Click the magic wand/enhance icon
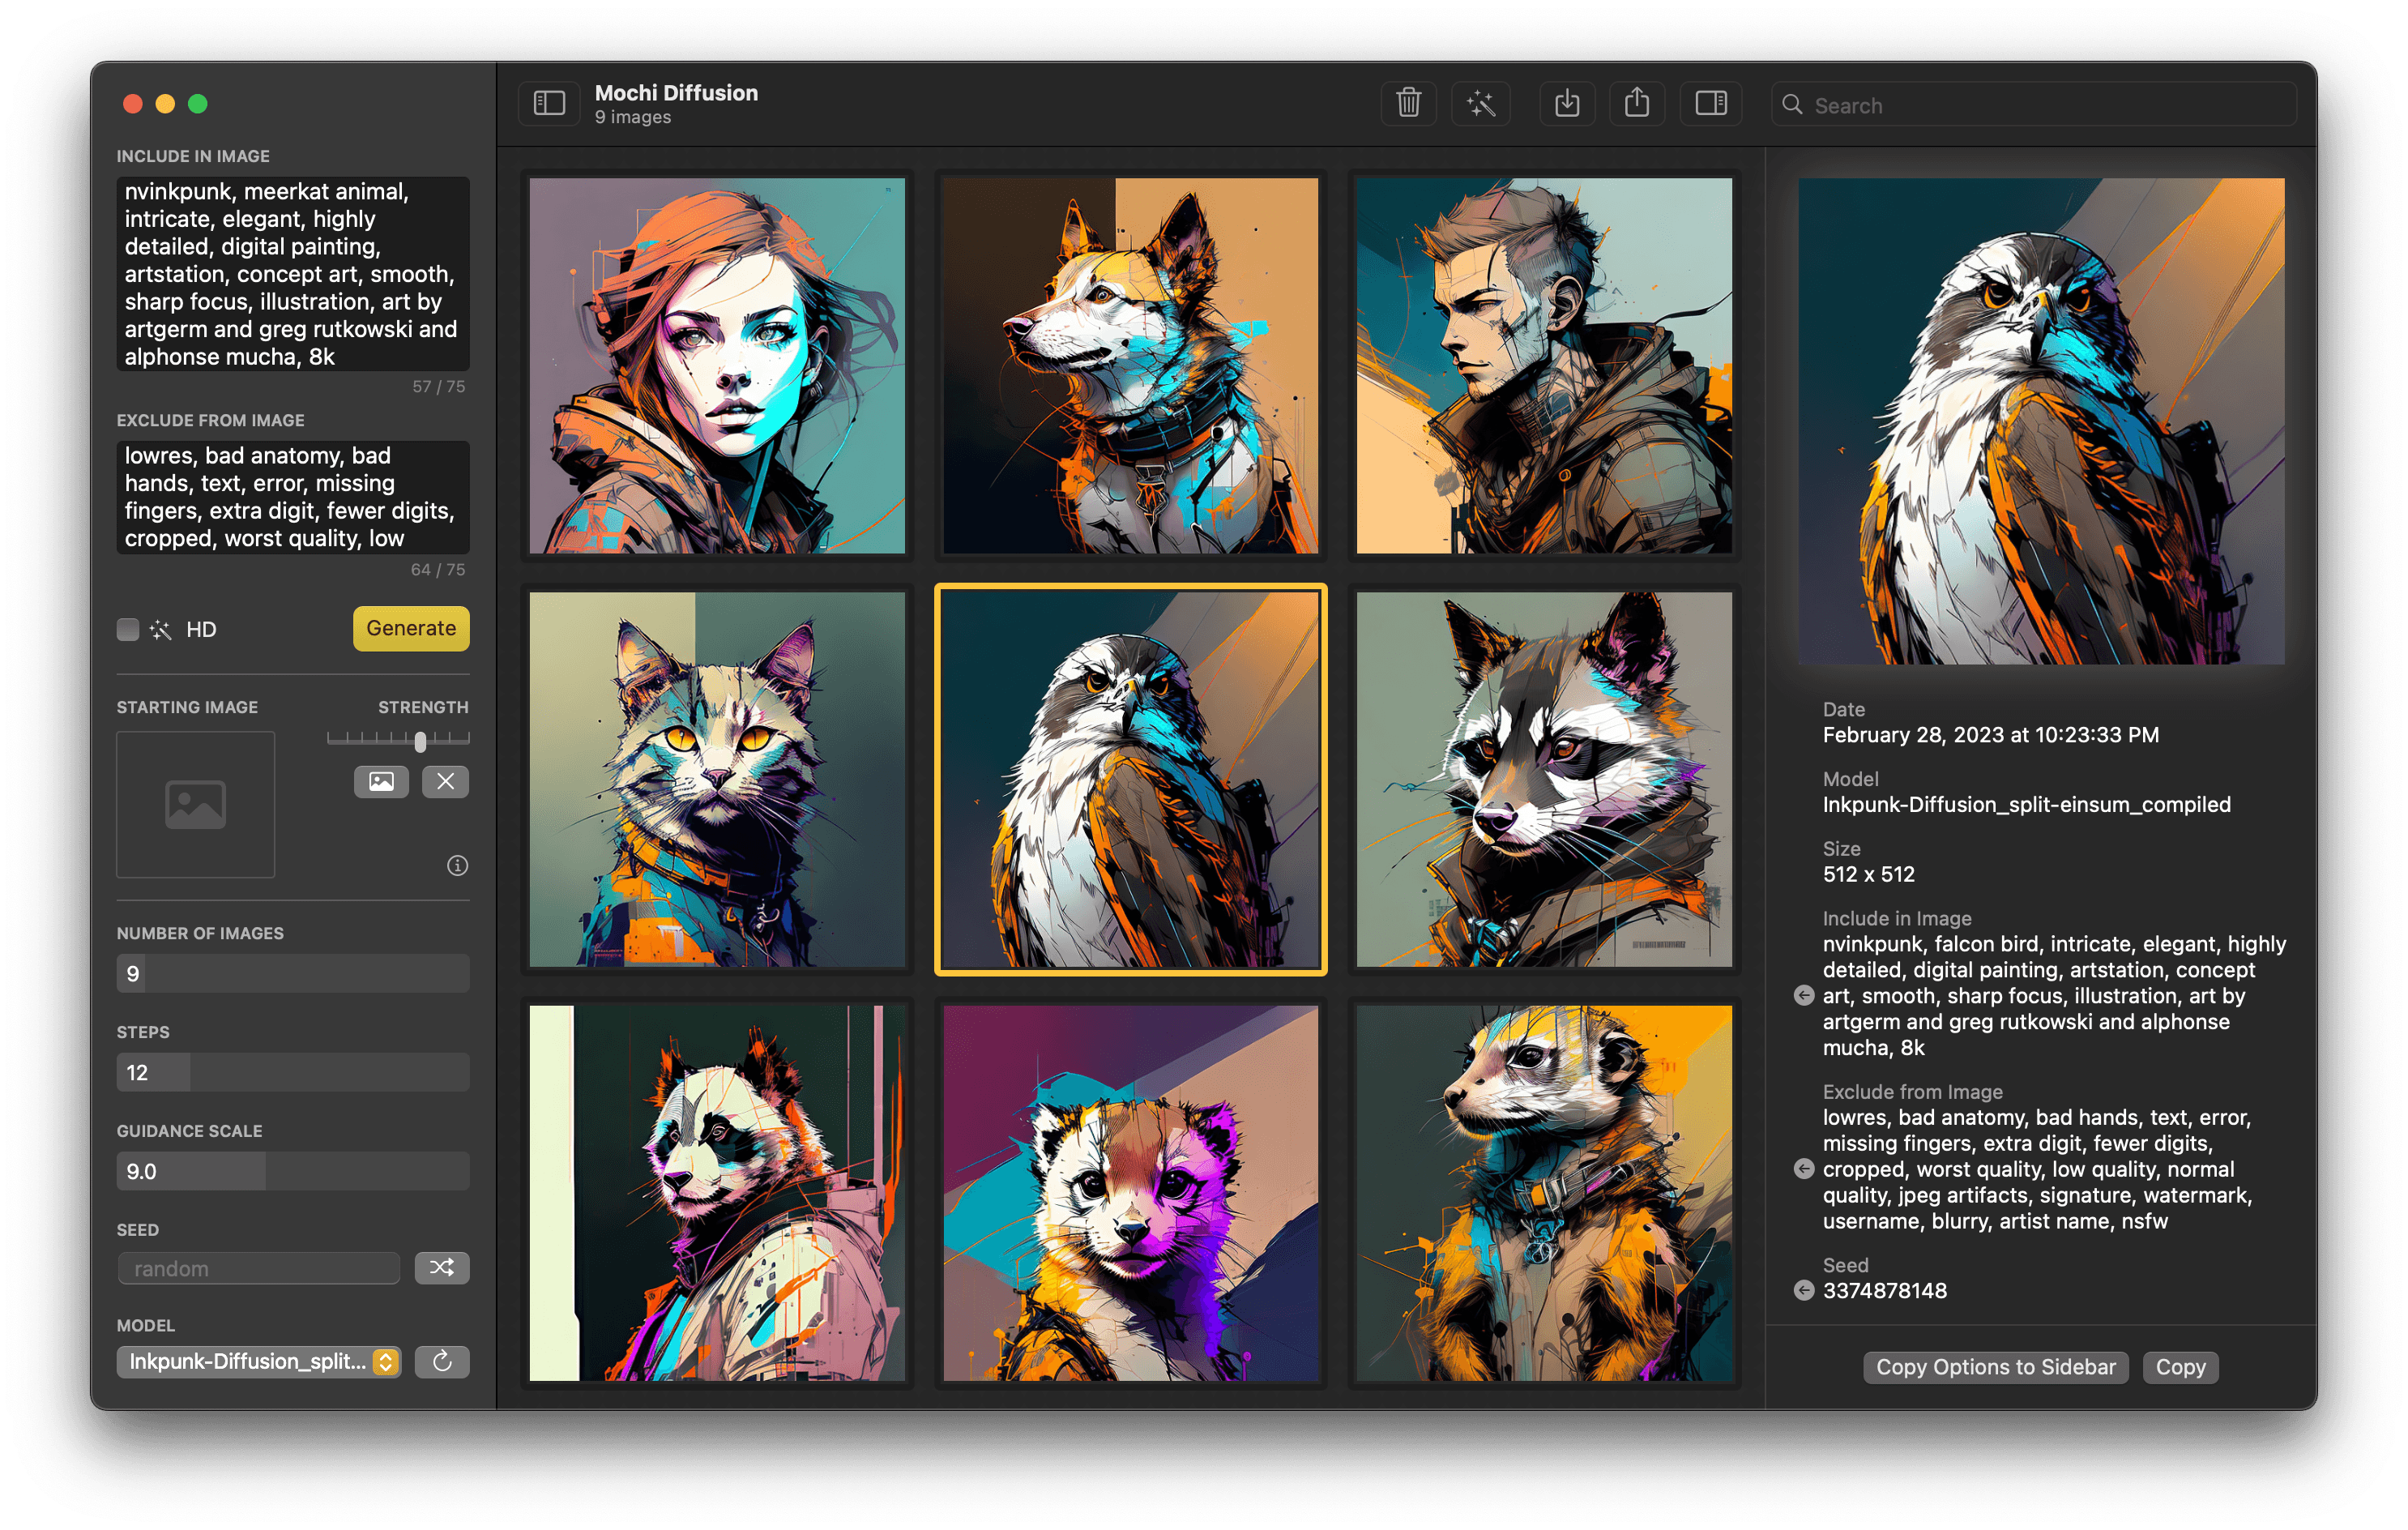 (x=1479, y=104)
